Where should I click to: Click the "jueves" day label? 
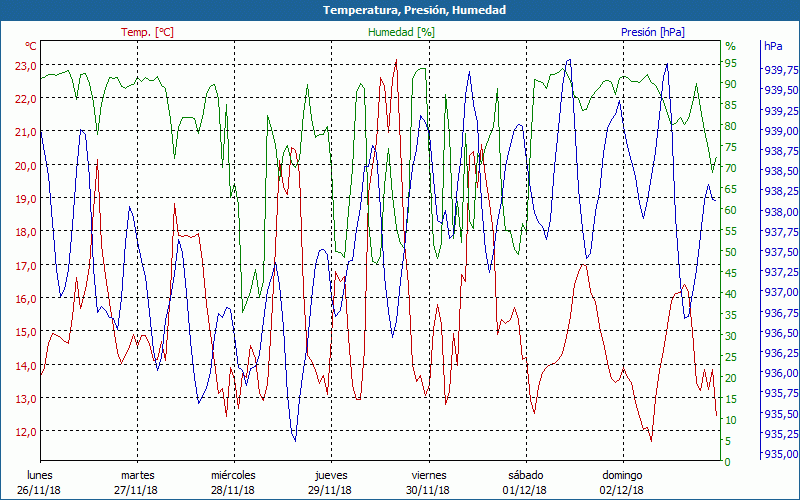(x=331, y=475)
